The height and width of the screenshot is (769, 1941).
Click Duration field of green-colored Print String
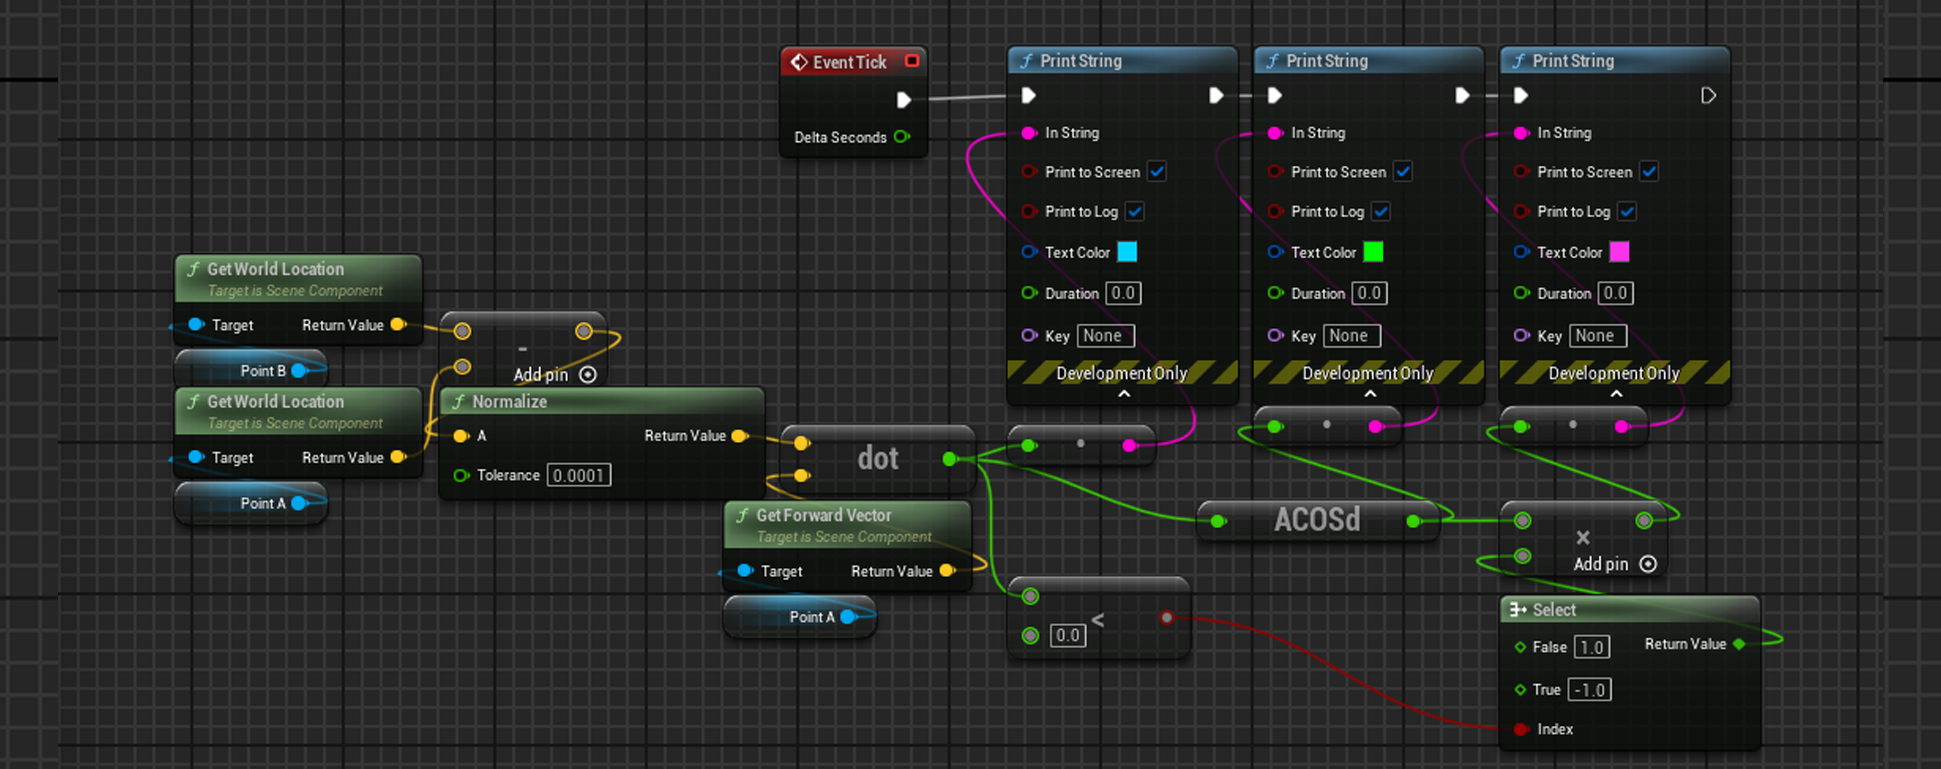coord(1369,293)
